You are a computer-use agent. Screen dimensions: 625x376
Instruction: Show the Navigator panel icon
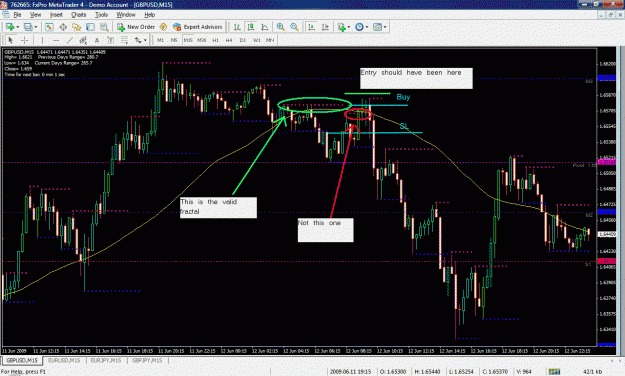[77, 27]
